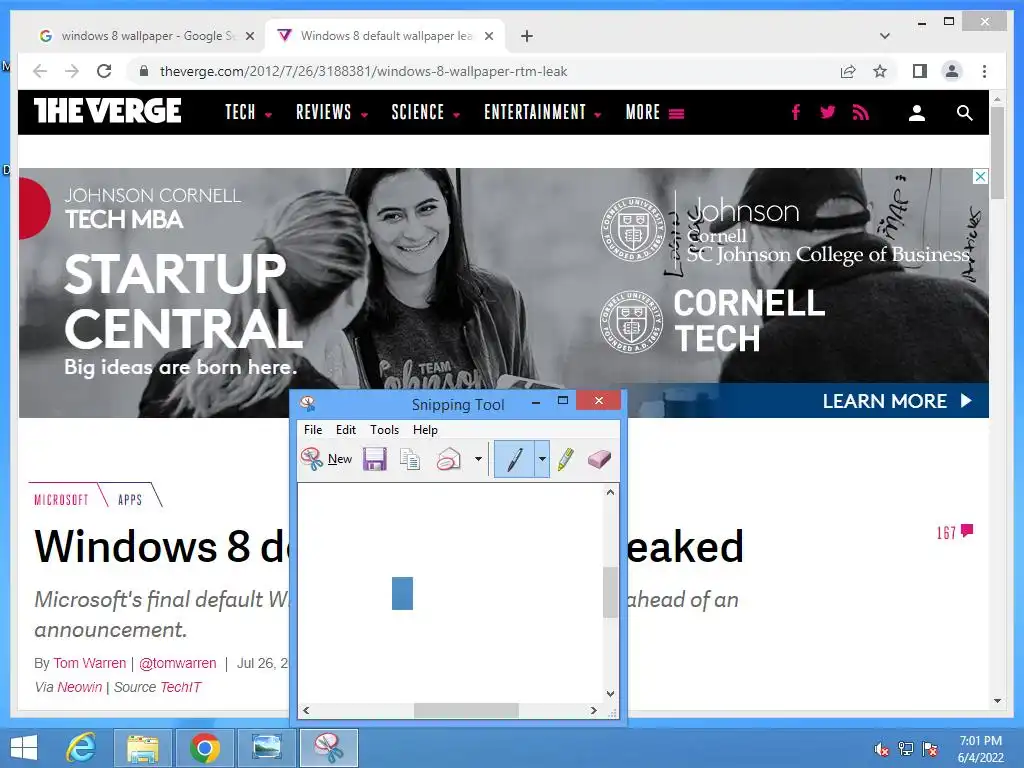The height and width of the screenshot is (768, 1024).
Task: Select the Highlighter tool
Action: click(566, 459)
